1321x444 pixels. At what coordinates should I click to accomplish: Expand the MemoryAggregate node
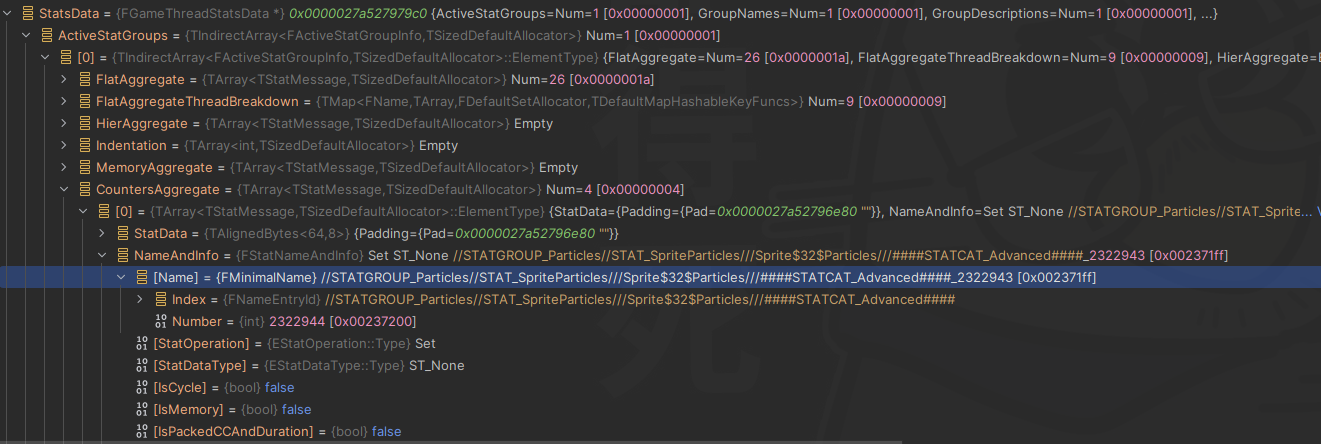(x=65, y=168)
